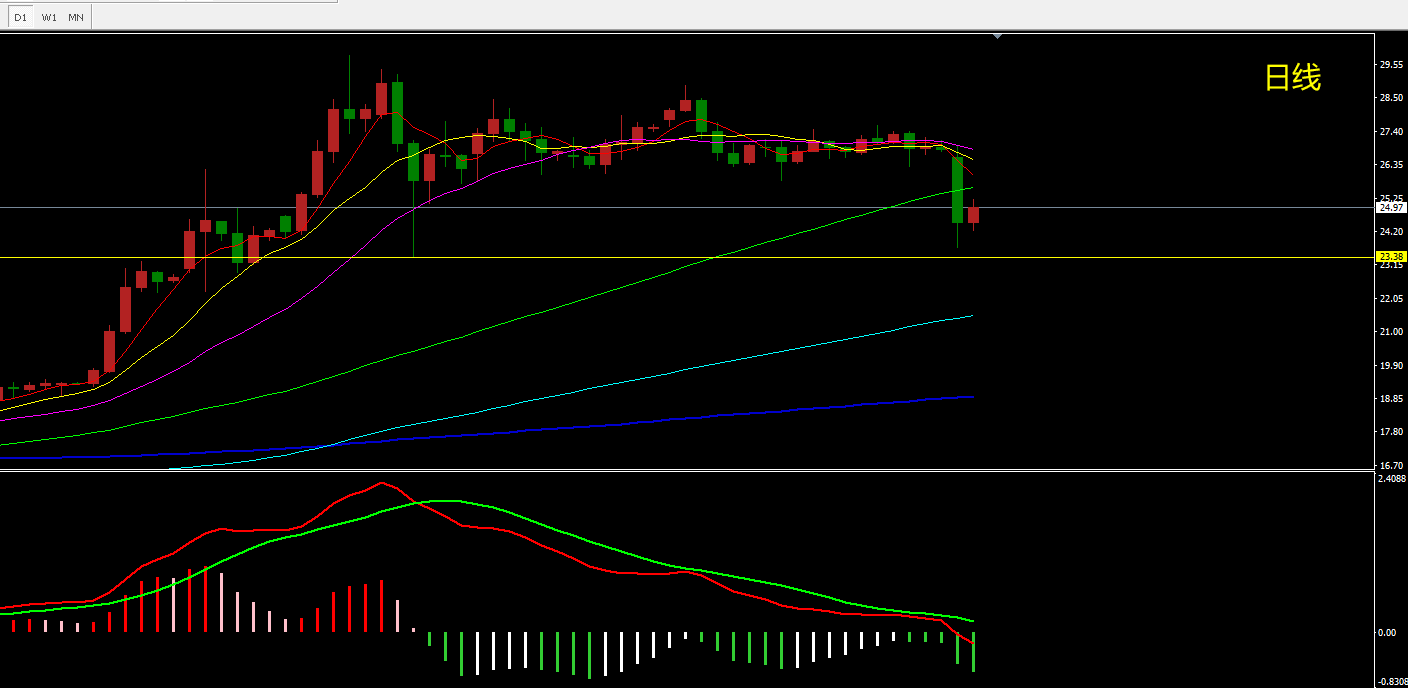Click the yellow 23.38 price level label
The height and width of the screenshot is (688, 1408).
coord(1392,257)
